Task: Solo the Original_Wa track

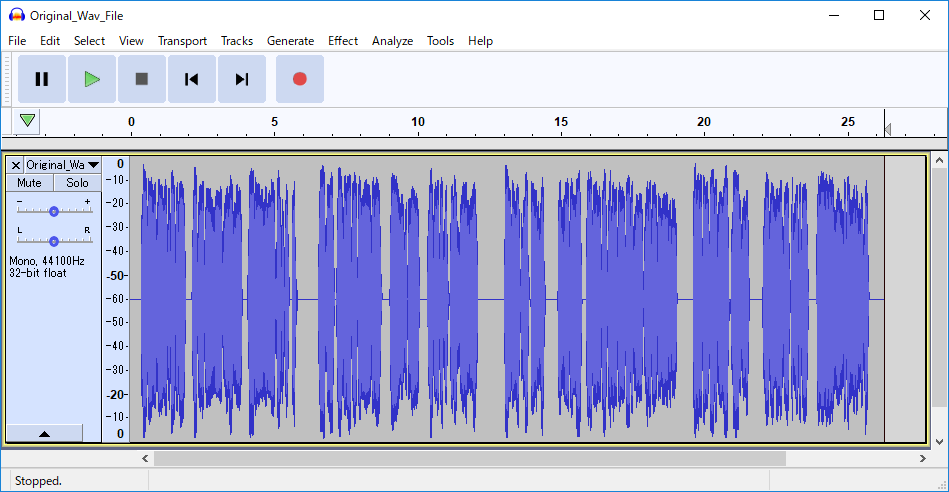Action: 77,183
